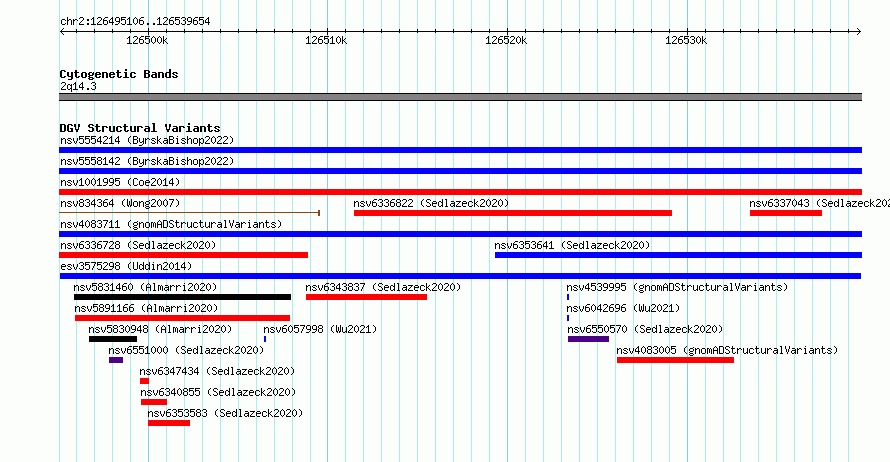
Task: Click nsv6336728 (Sedlazeck2020) label
Action: point(138,245)
